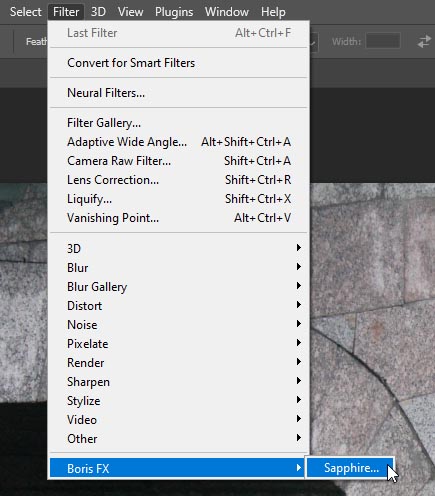This screenshot has height=496, width=435.
Task: Expand the Blur Gallery submenu
Action: pos(179,287)
